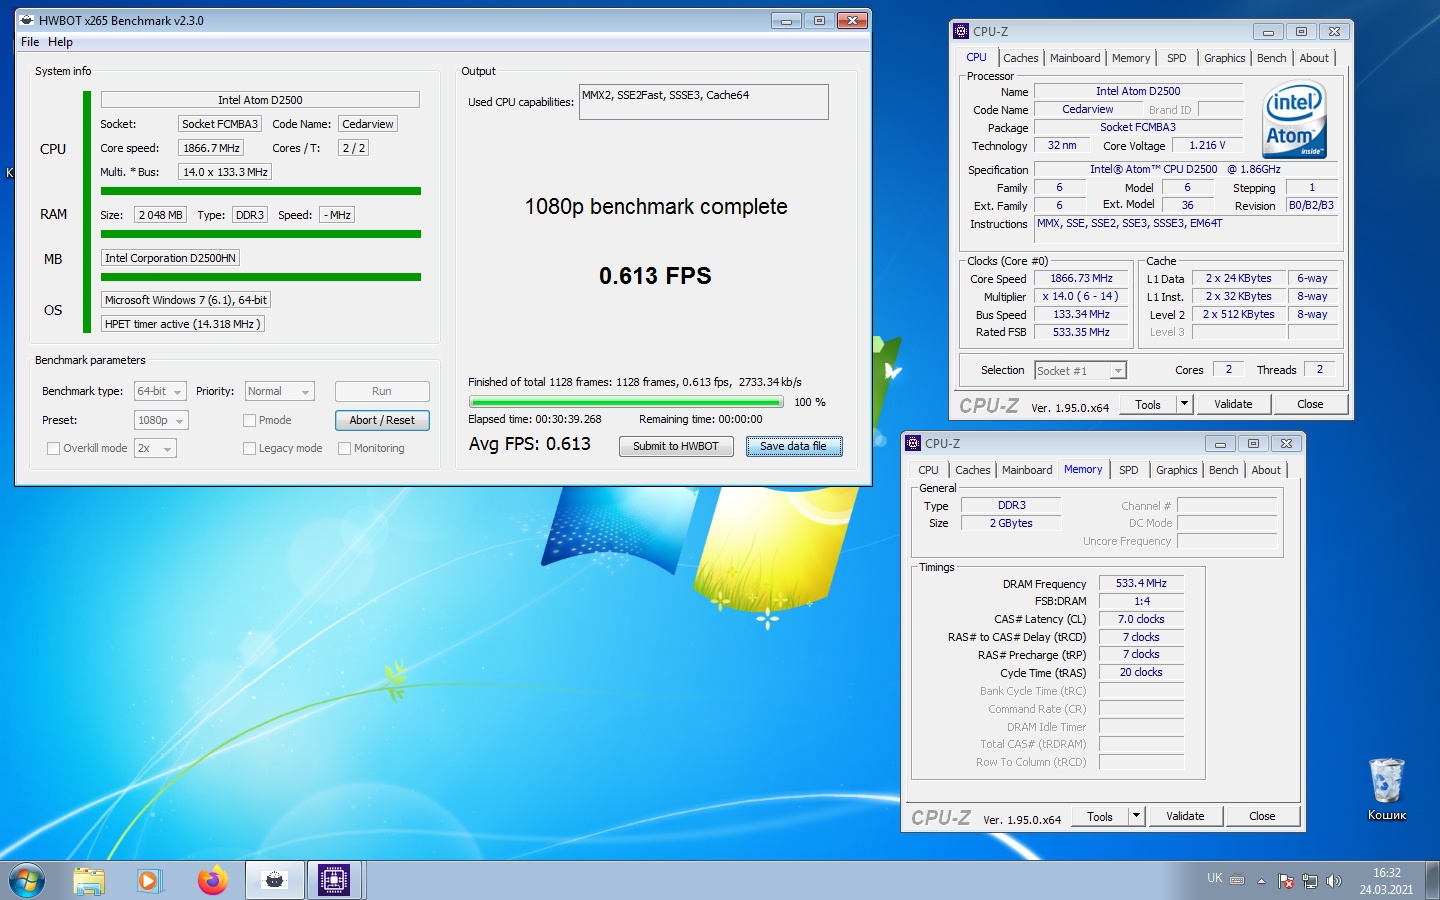This screenshot has width=1440, height=900.
Task: Click Submit to HWBOT button
Action: [676, 446]
